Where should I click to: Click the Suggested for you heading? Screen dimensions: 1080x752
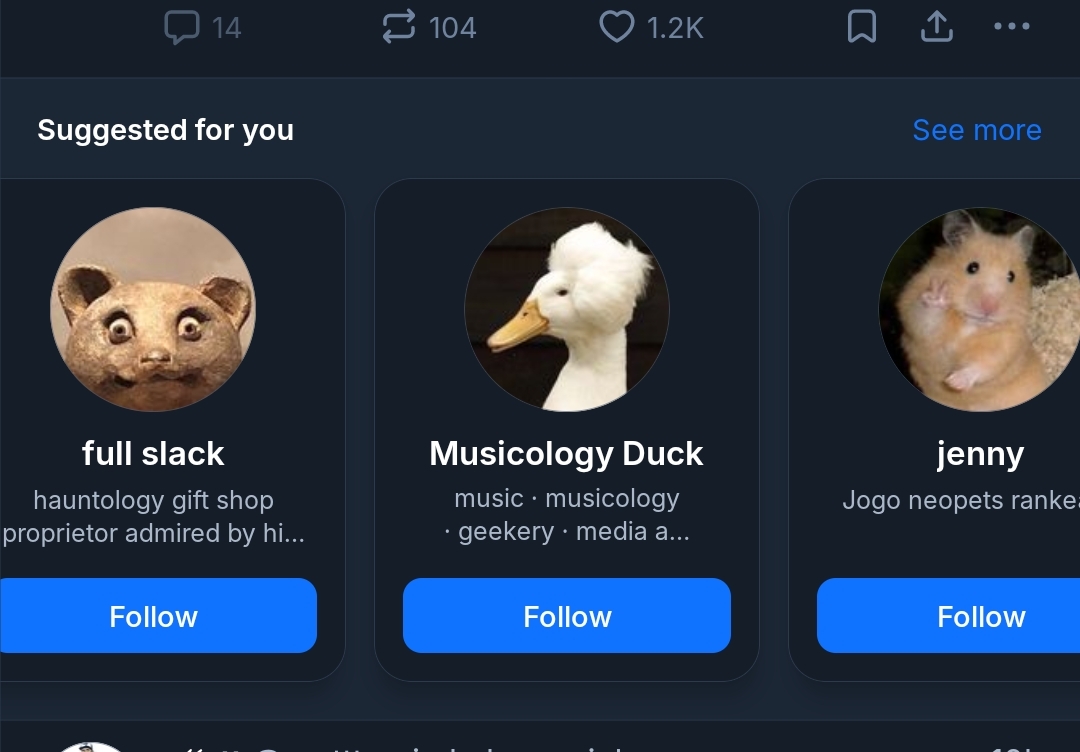coord(165,130)
